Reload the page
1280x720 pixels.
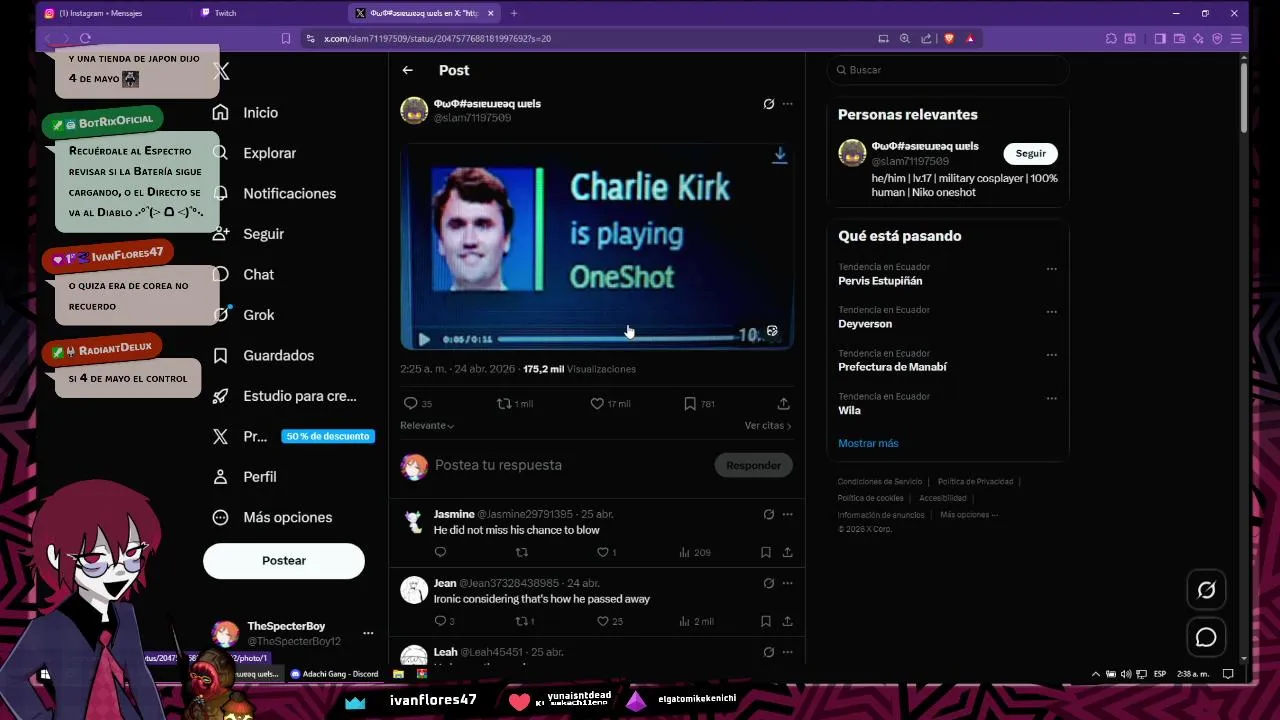coord(85,38)
